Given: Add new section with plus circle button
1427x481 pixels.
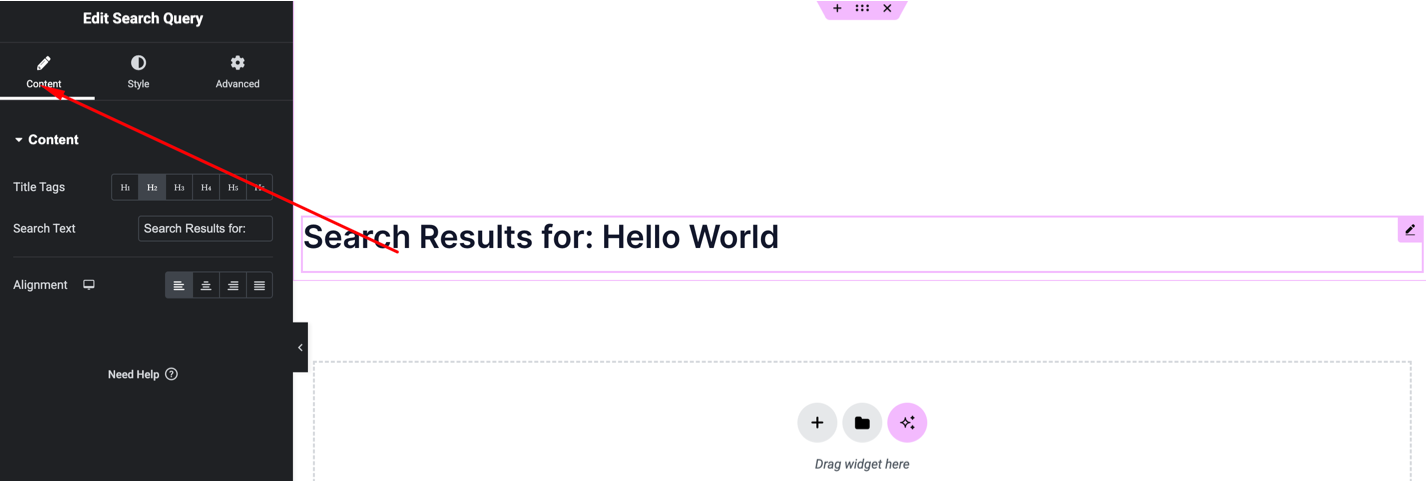Looking at the screenshot, I should (817, 423).
